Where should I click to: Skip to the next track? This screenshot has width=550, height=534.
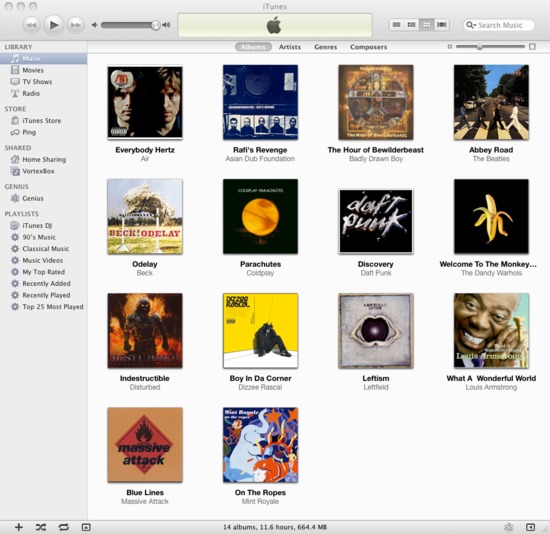tap(75, 25)
